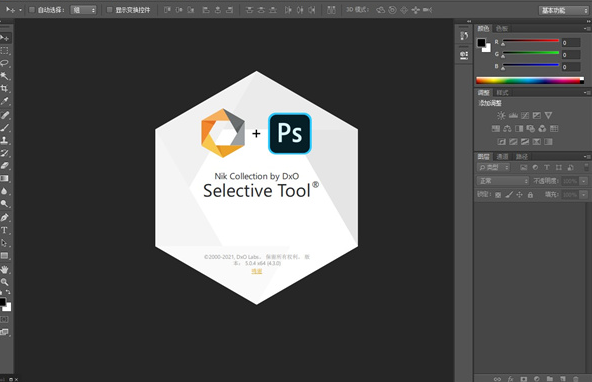Select the Lasso tool

(x=5, y=63)
